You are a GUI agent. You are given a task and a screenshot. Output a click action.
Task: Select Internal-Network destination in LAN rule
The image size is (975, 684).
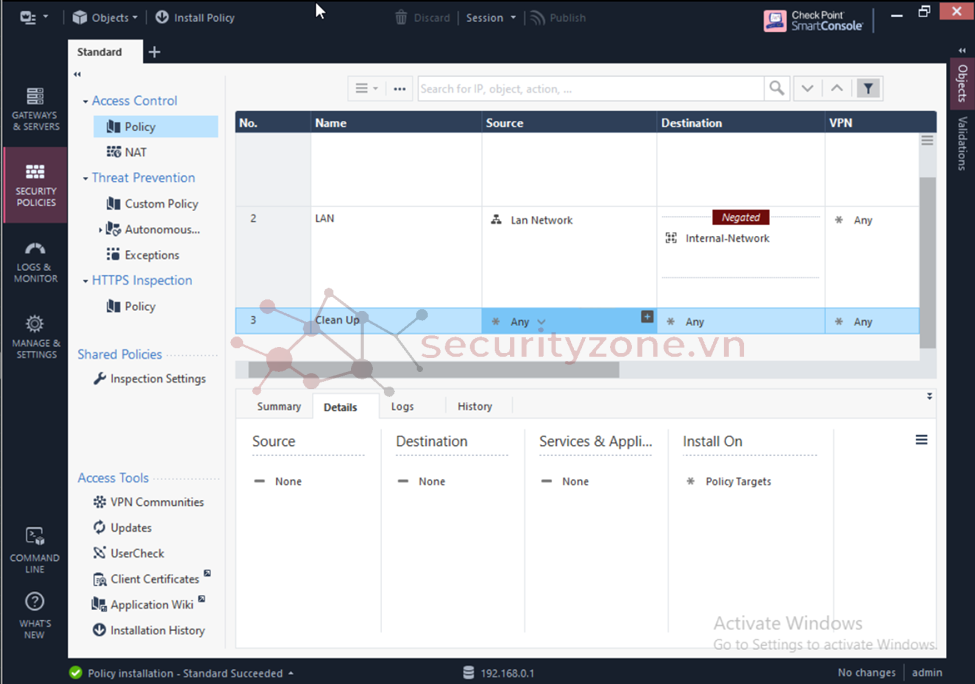718,238
